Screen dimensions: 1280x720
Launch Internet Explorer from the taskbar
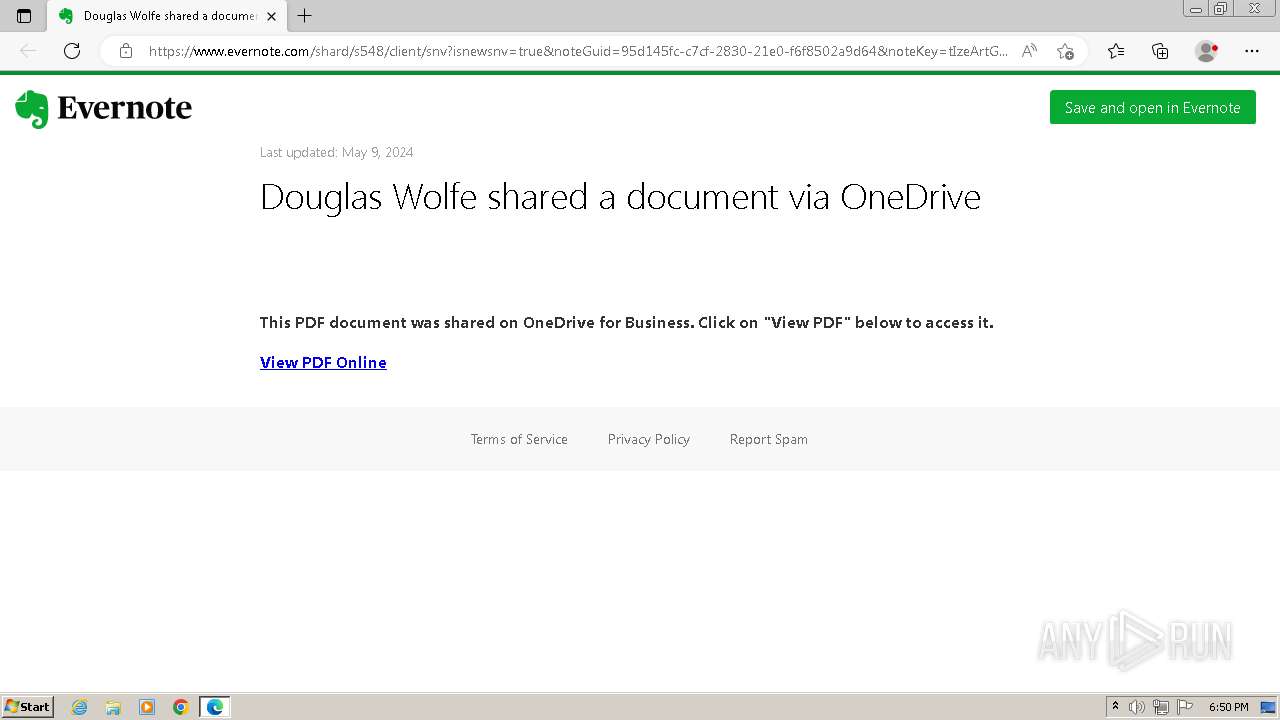coord(79,707)
